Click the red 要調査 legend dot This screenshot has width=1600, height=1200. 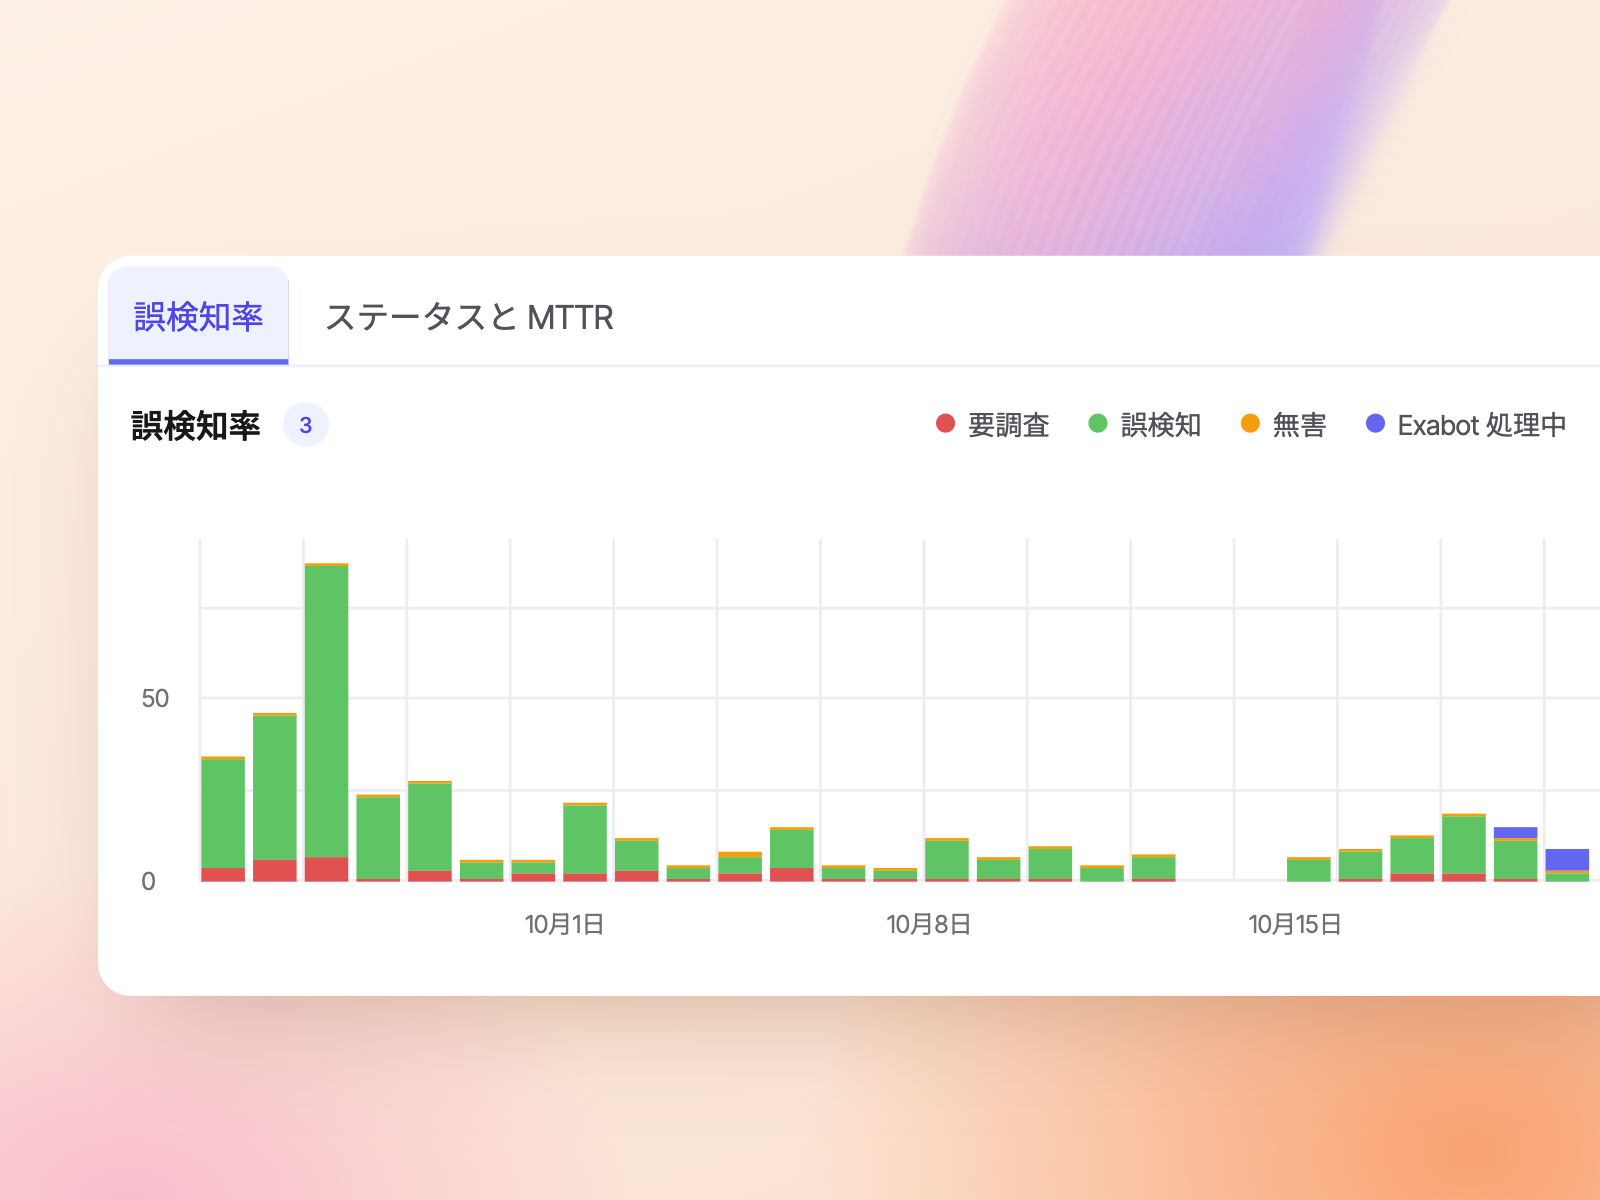tap(945, 424)
